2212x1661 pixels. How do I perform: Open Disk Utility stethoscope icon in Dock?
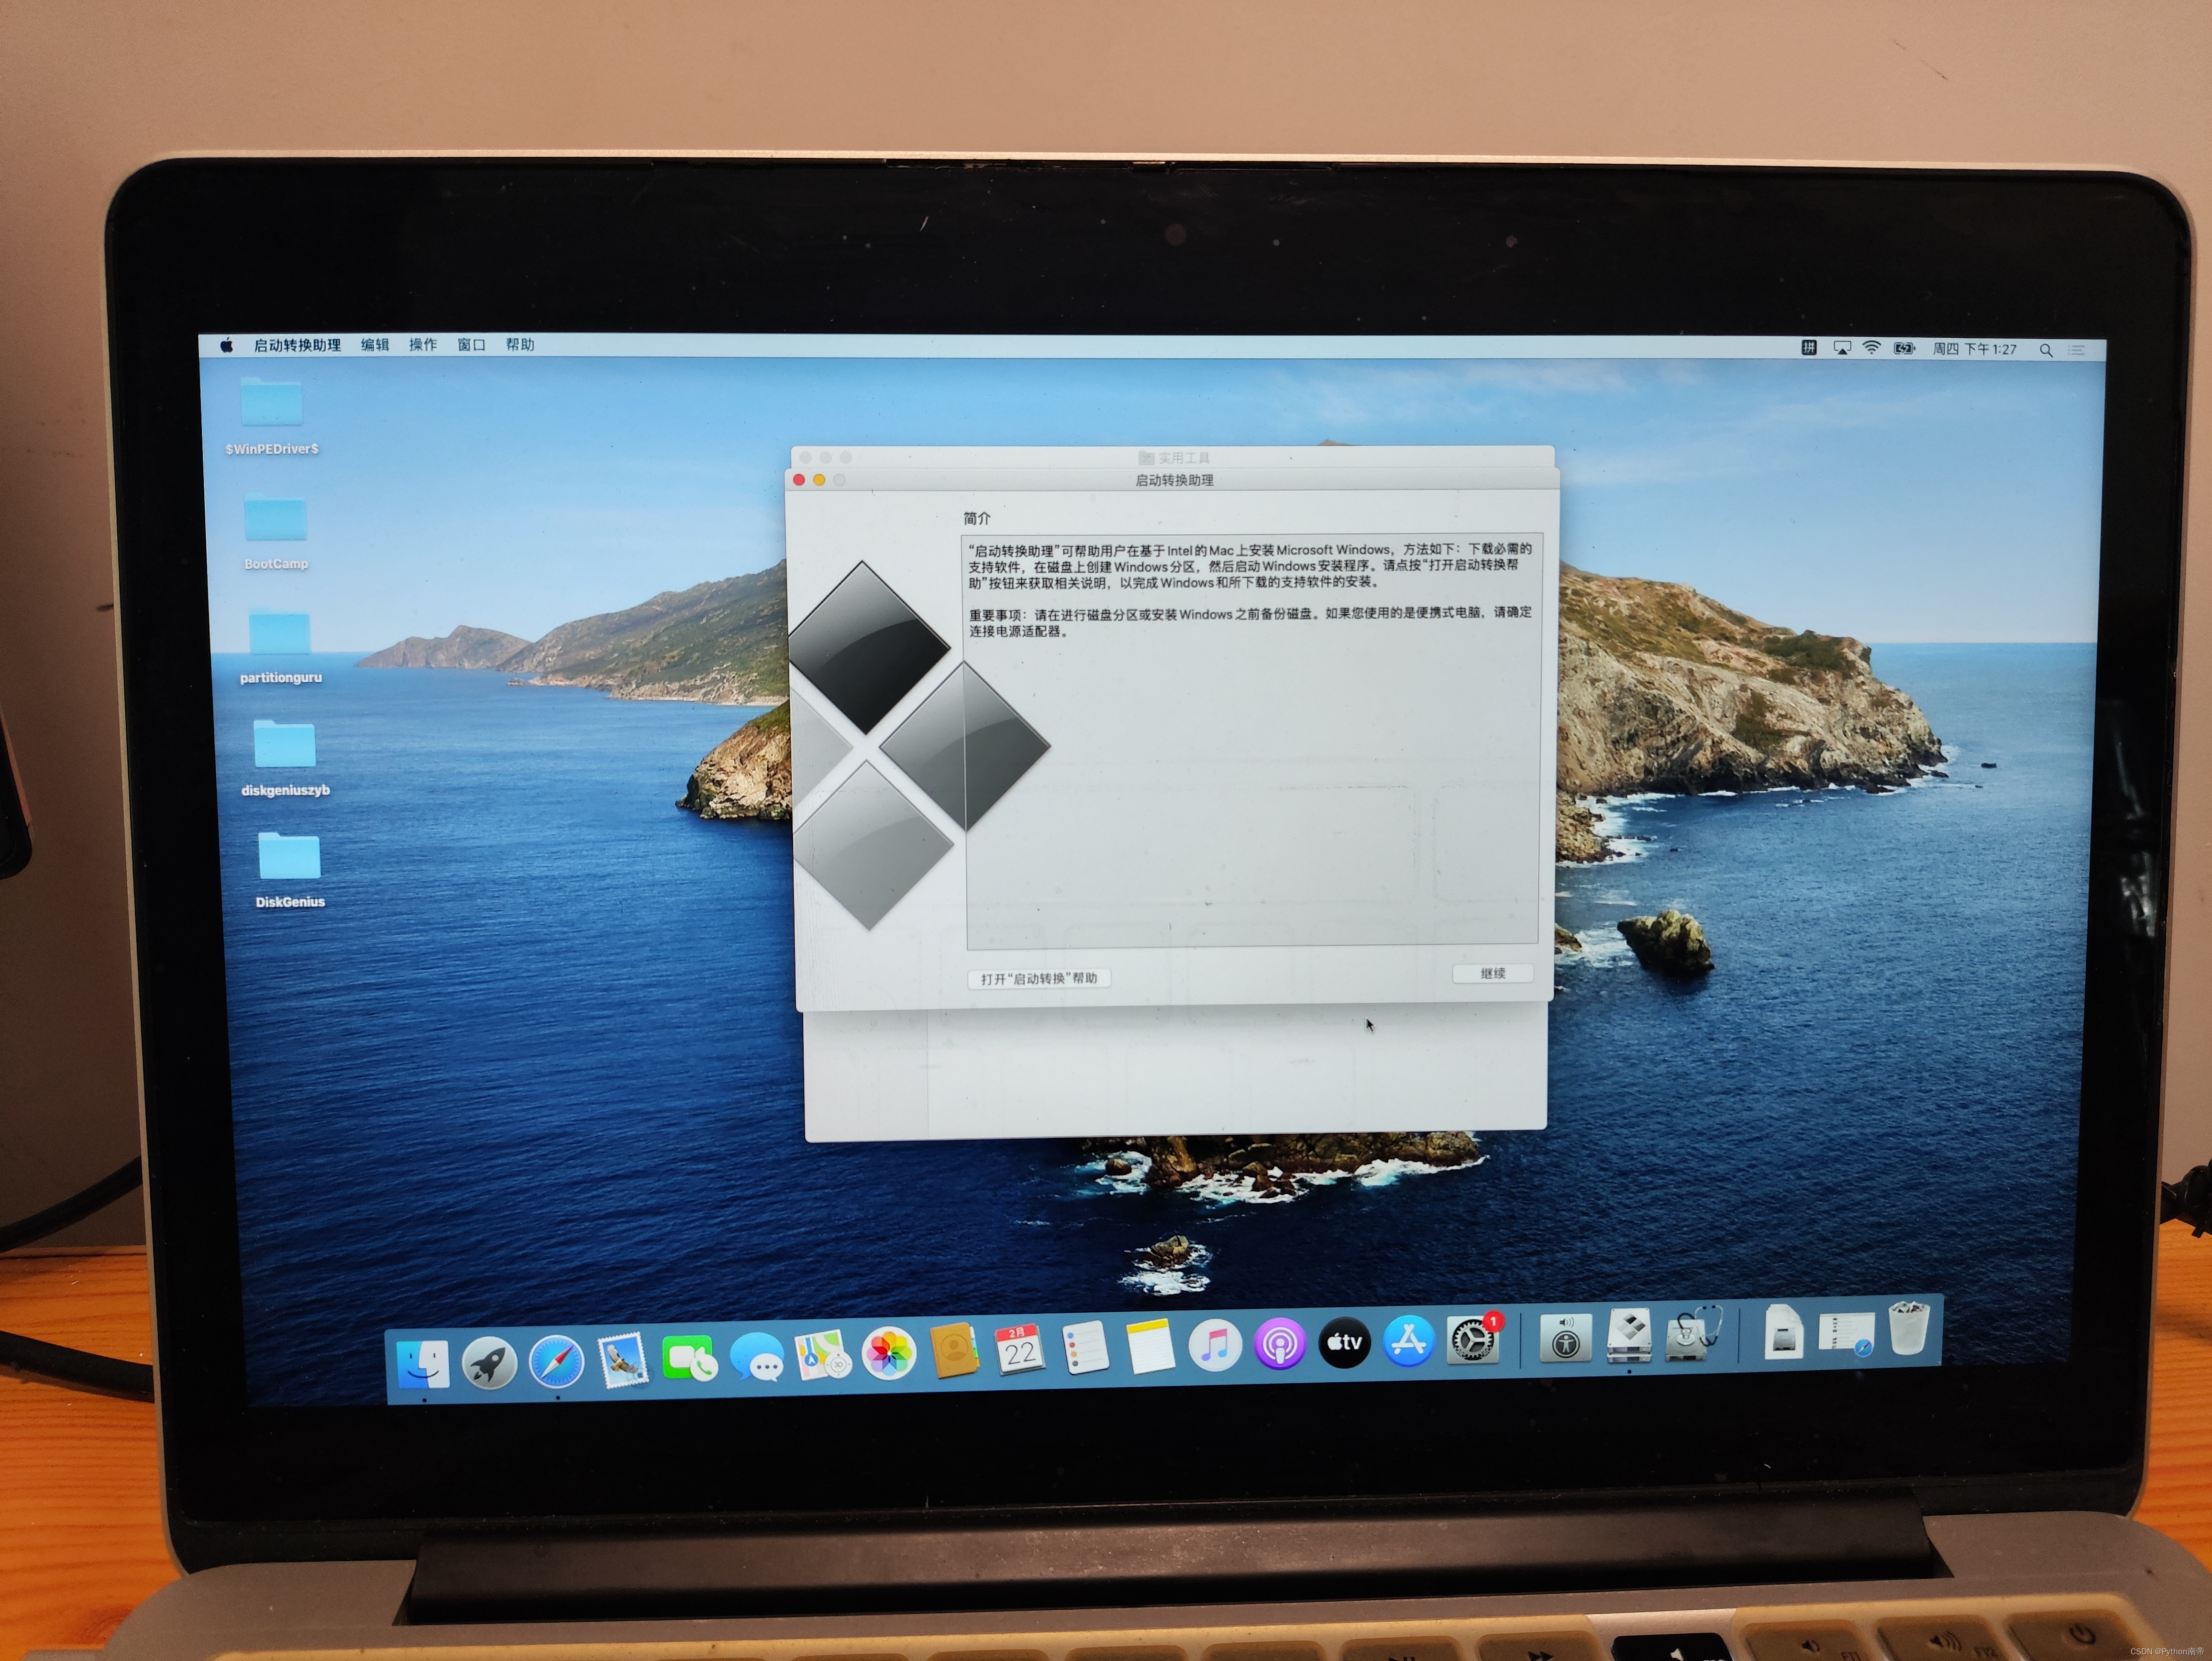(x=1692, y=1333)
